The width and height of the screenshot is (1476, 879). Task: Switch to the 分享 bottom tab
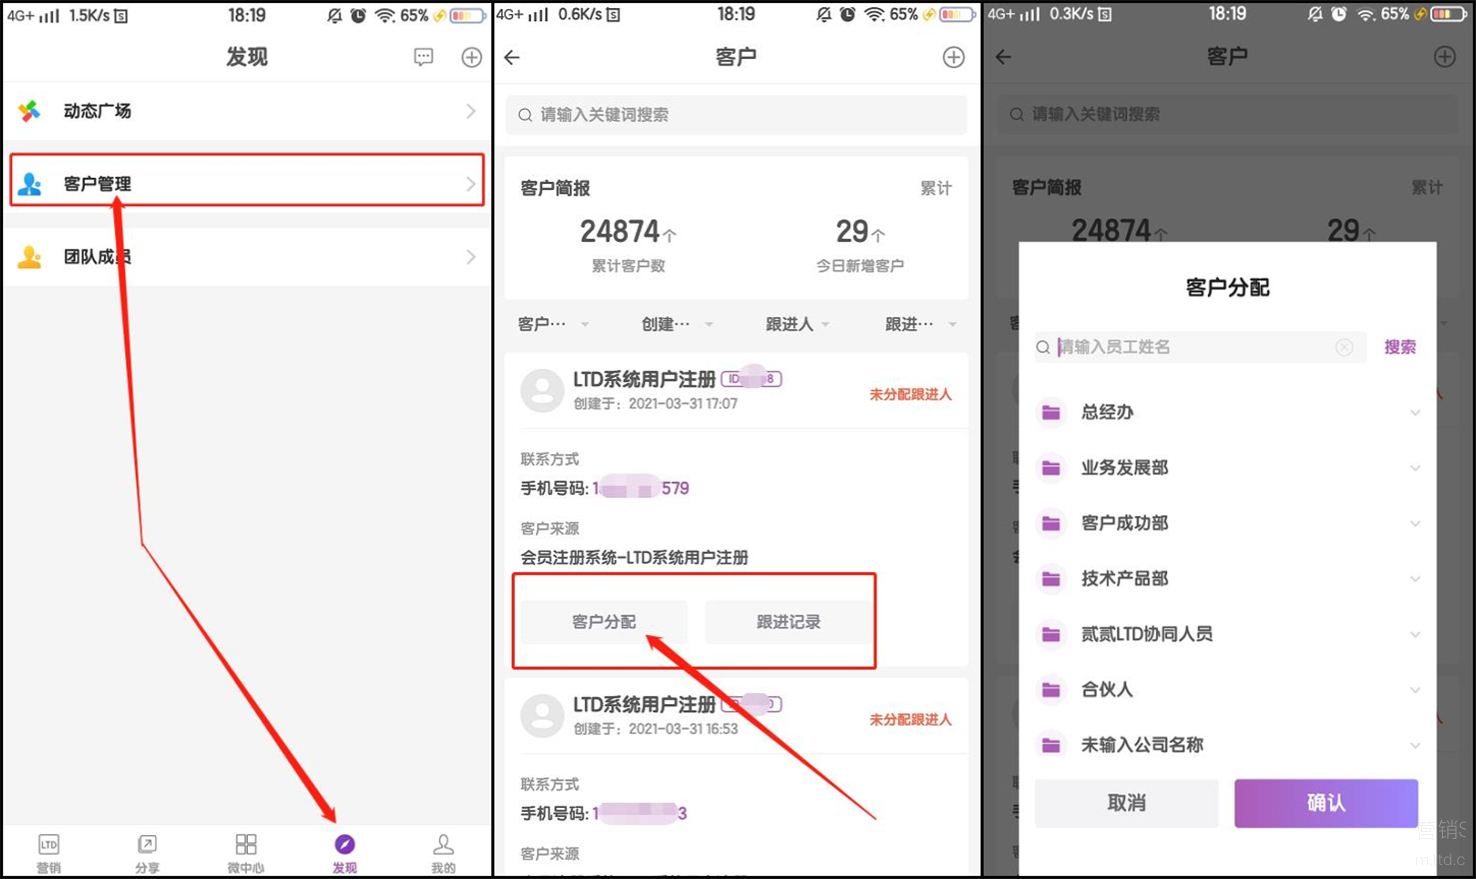[147, 852]
